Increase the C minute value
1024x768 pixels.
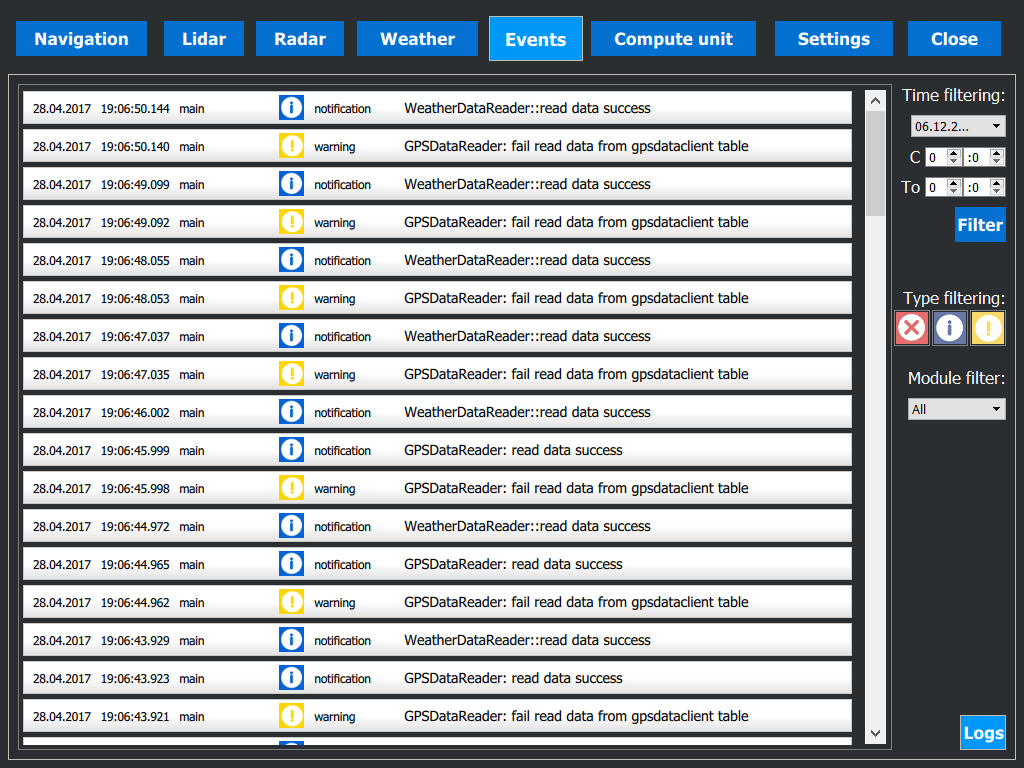[997, 153]
